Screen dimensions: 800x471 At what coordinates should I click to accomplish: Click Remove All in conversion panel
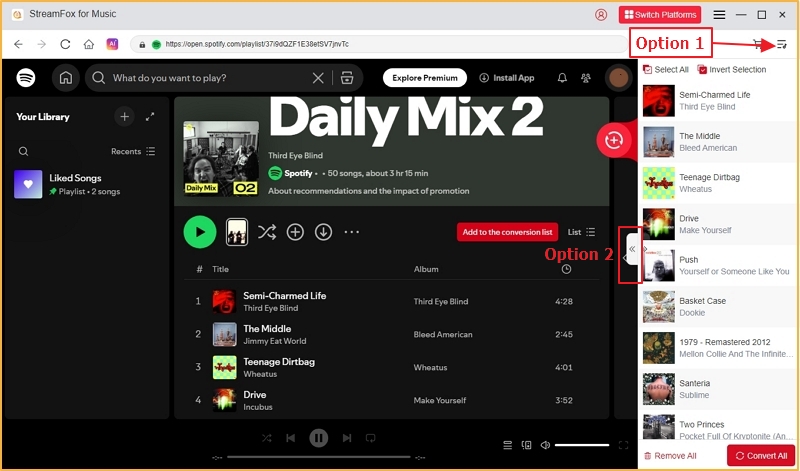[x=670, y=456]
